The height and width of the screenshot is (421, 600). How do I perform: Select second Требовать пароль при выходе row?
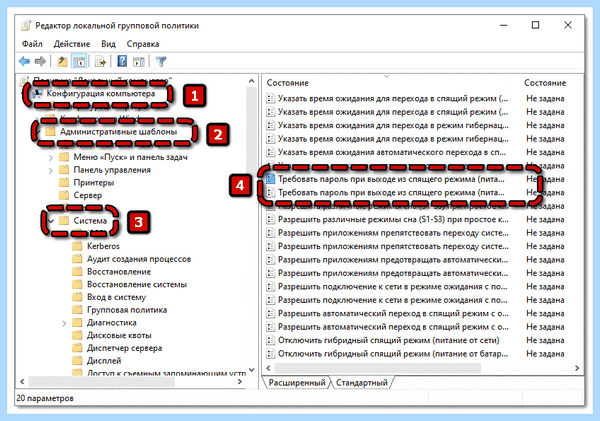(x=391, y=193)
